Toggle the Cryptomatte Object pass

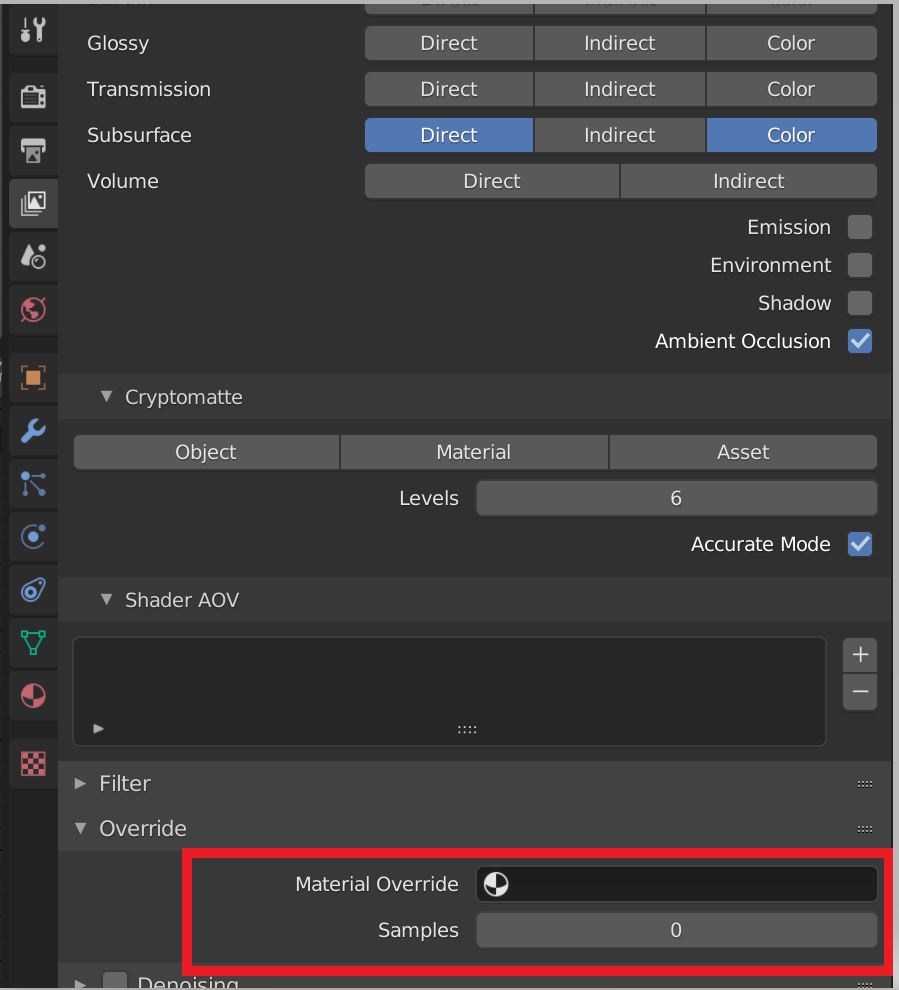[x=206, y=452]
